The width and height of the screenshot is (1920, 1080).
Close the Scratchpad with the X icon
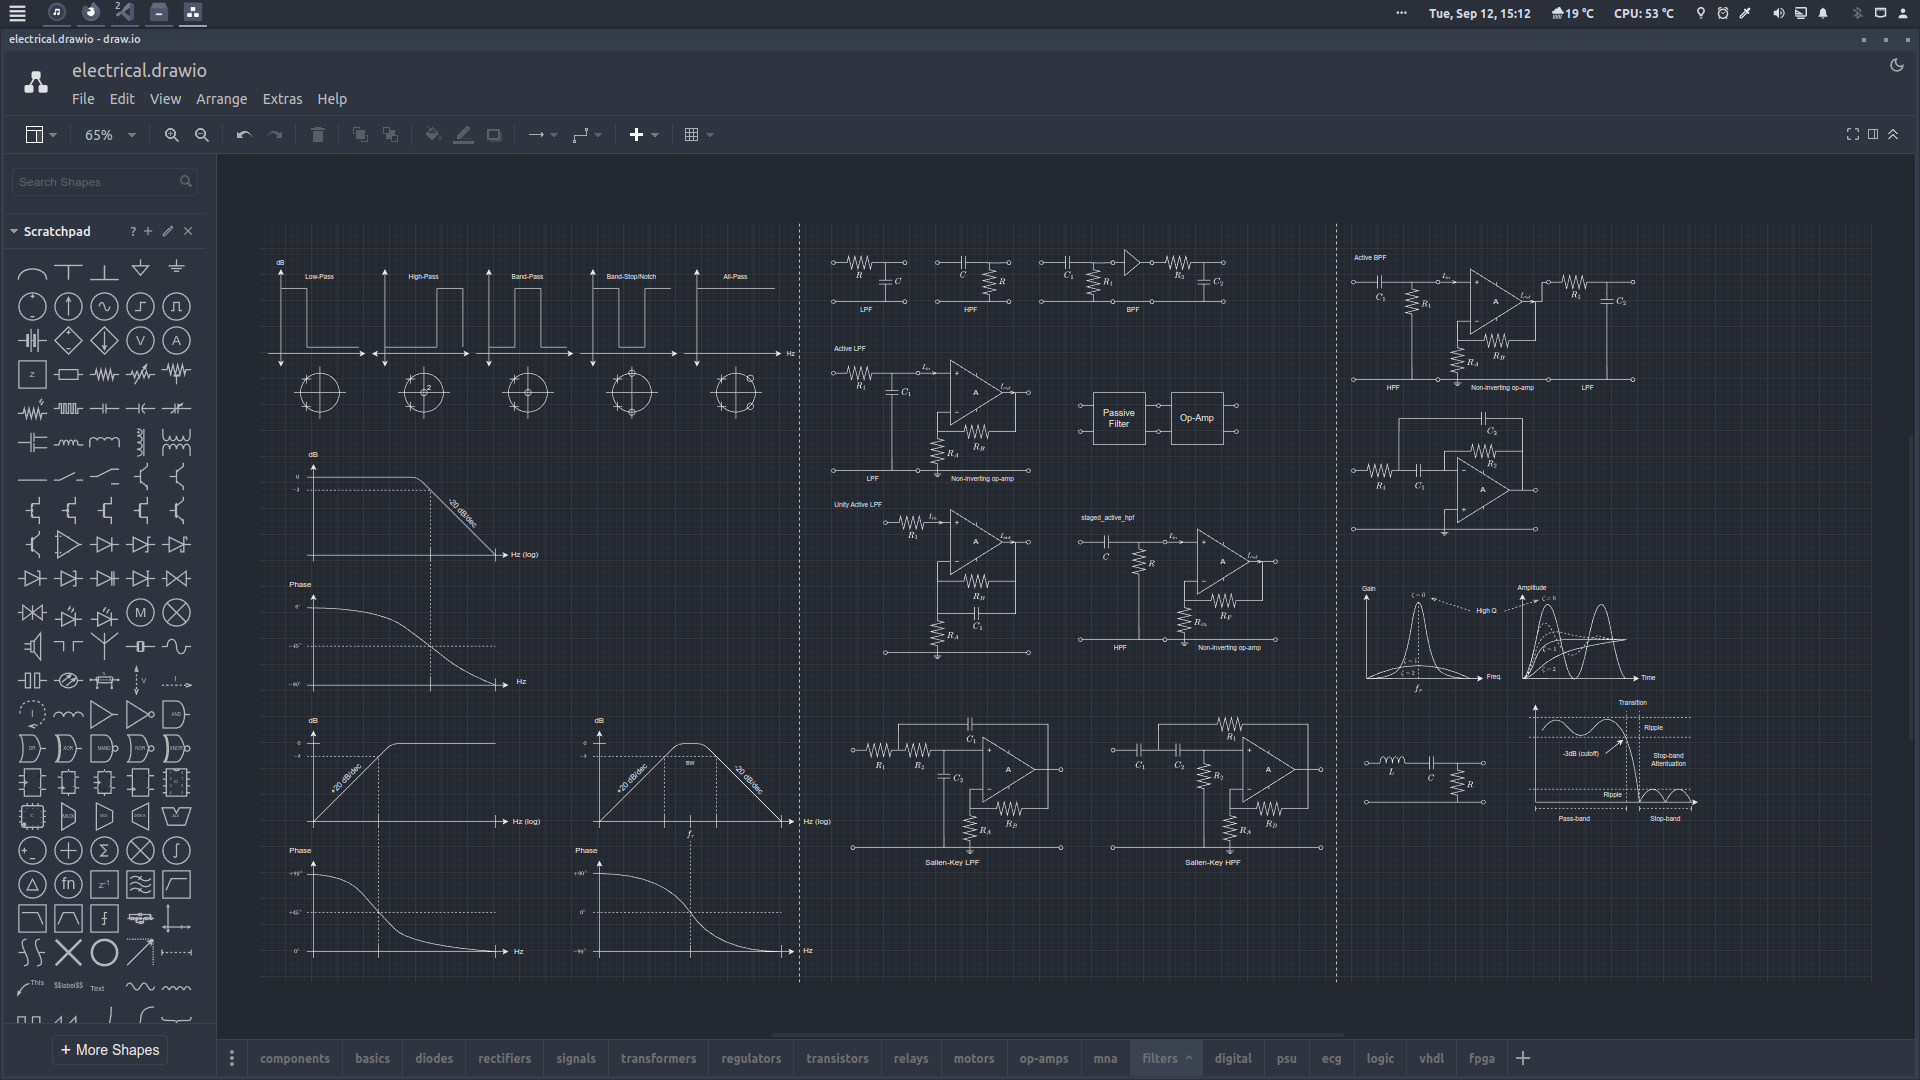point(188,231)
